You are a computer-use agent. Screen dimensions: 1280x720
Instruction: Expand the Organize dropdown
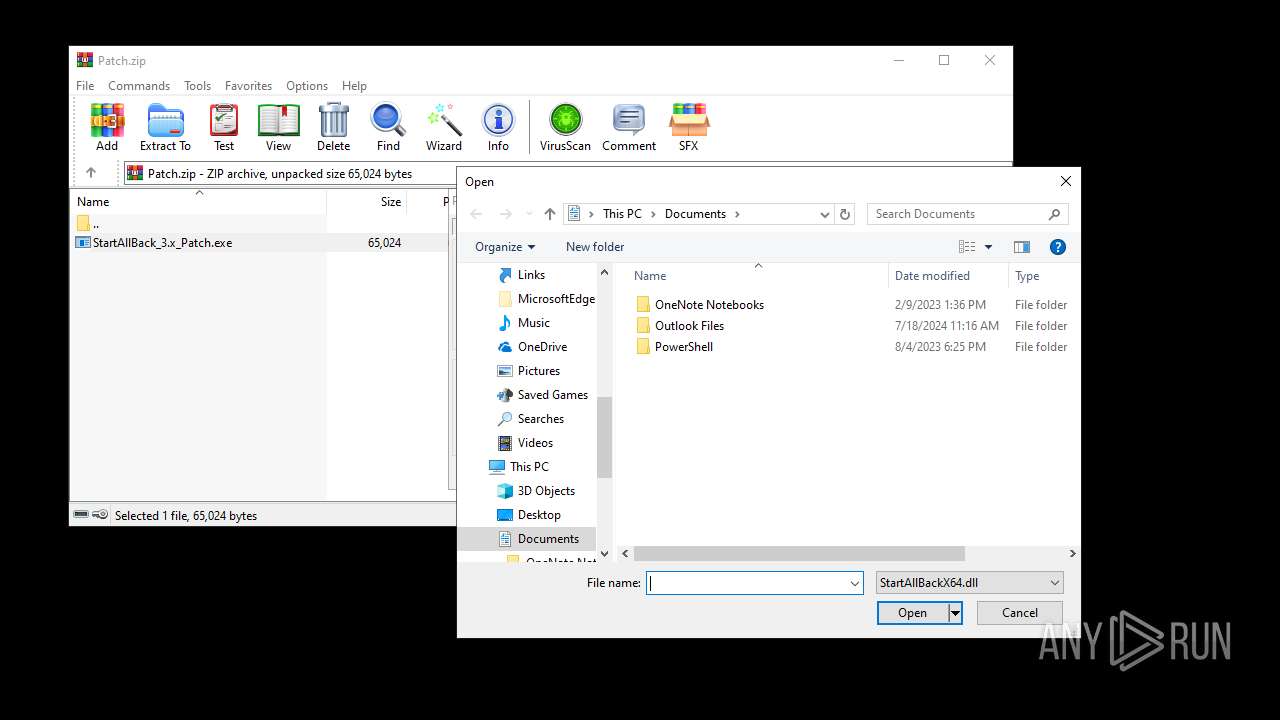coord(505,247)
